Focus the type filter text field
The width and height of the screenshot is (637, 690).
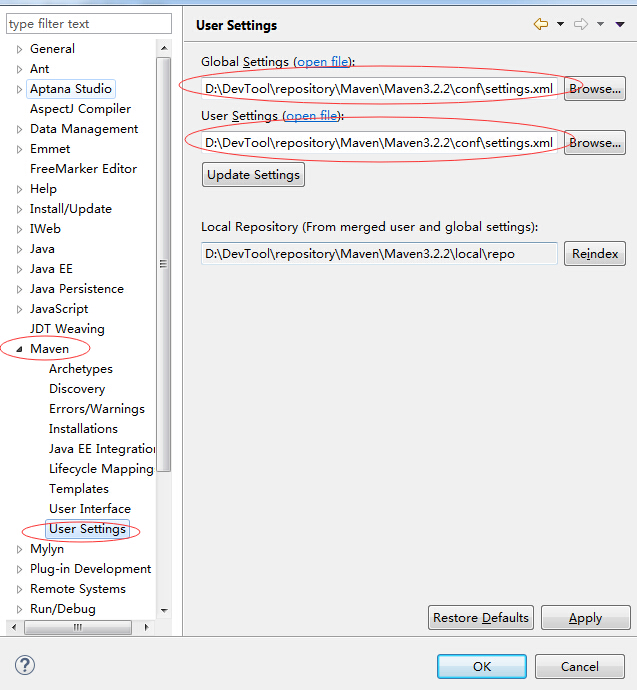point(88,24)
